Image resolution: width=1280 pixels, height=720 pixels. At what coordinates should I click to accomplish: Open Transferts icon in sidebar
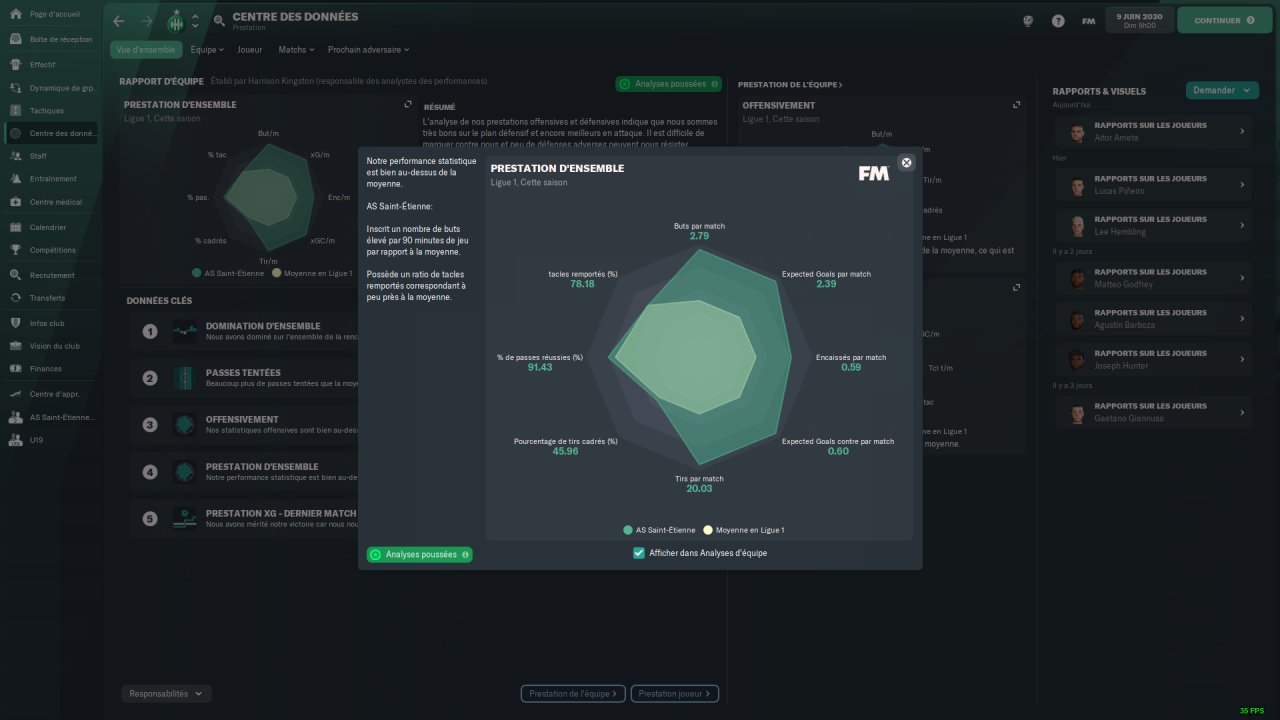(x=16, y=298)
